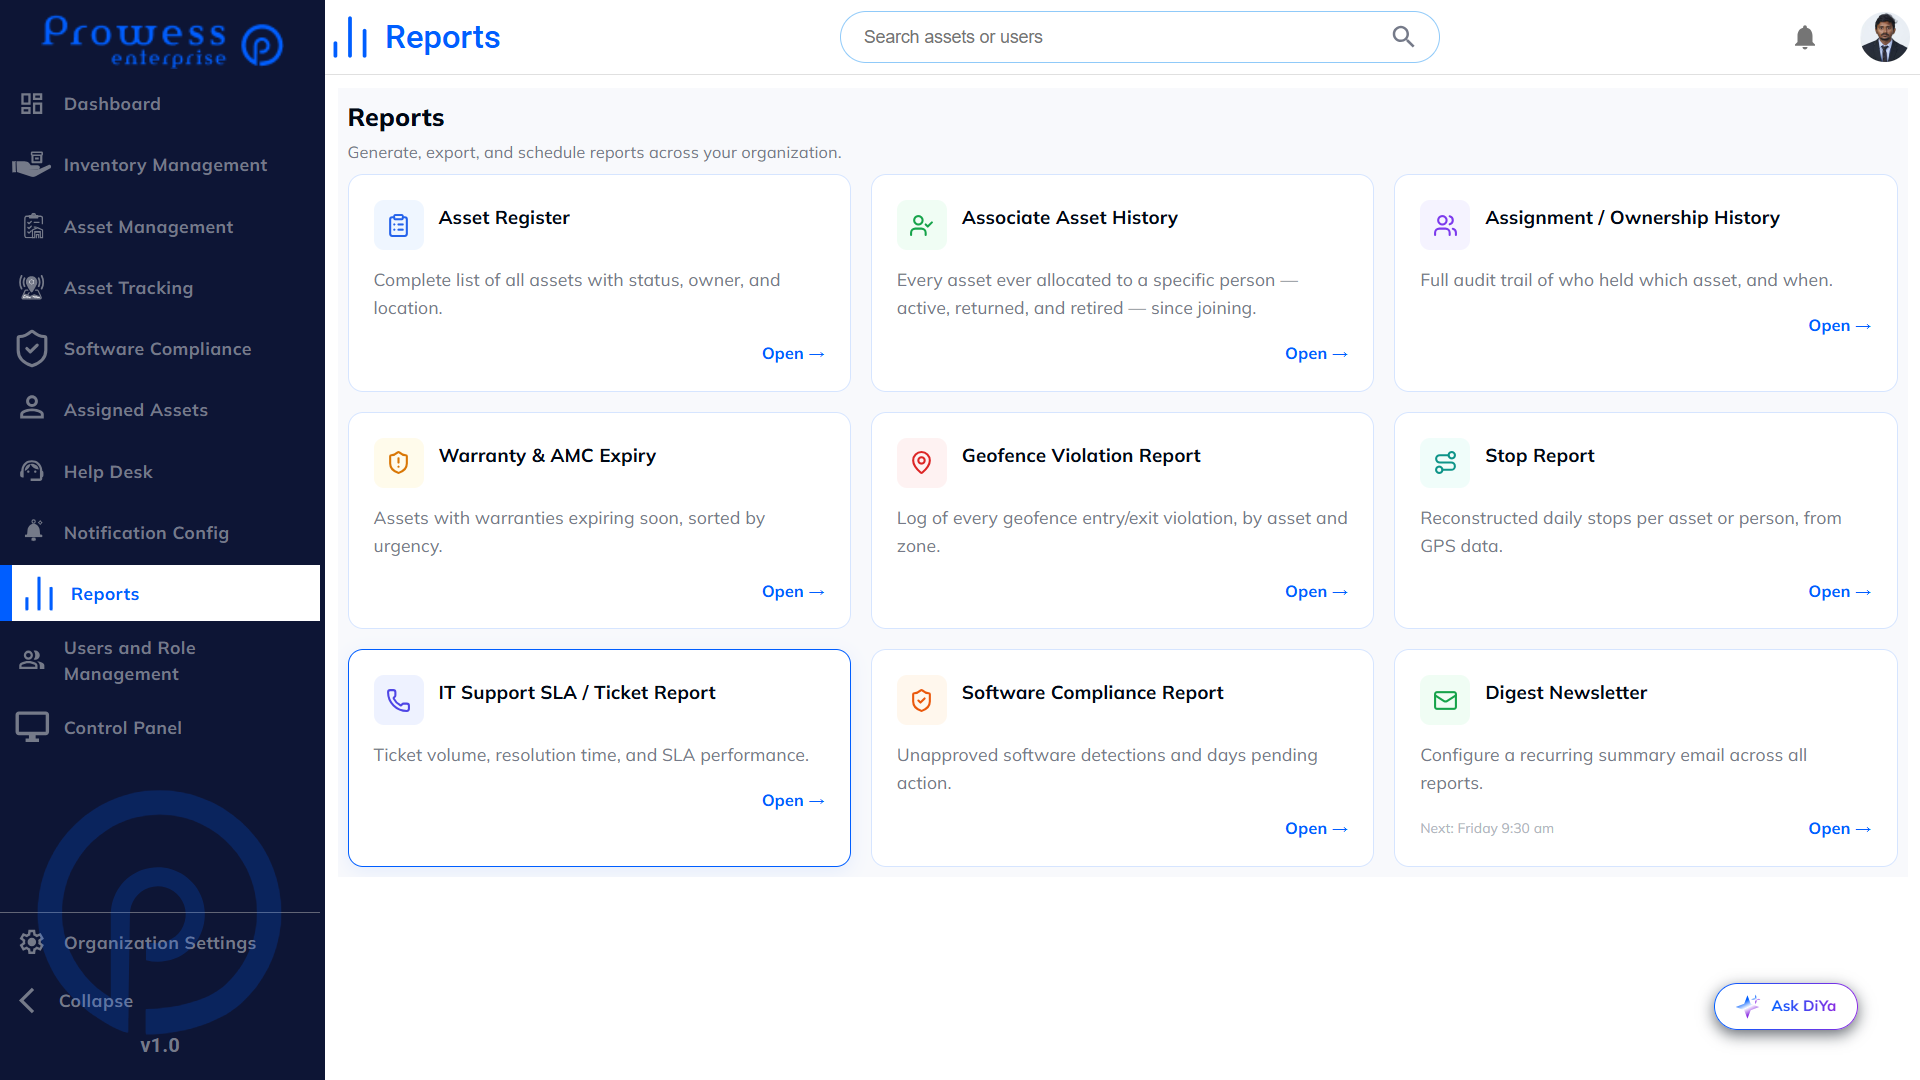Click the Inventory Management hand icon

(x=32, y=164)
